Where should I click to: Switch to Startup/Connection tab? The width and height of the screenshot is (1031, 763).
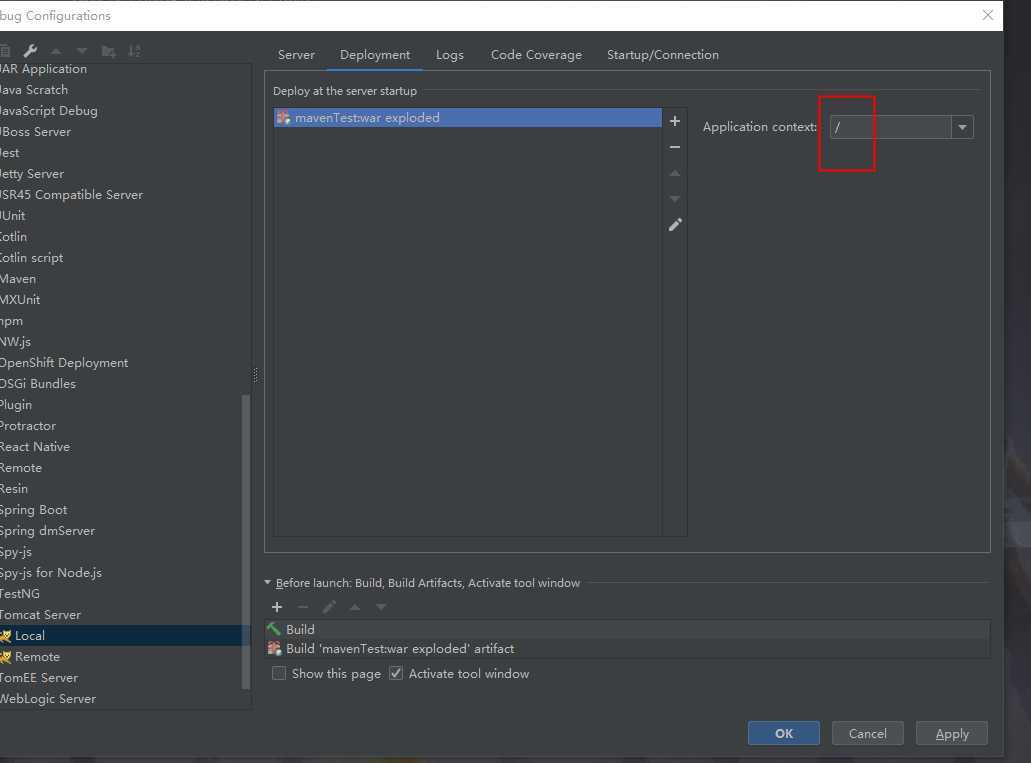[x=663, y=55]
